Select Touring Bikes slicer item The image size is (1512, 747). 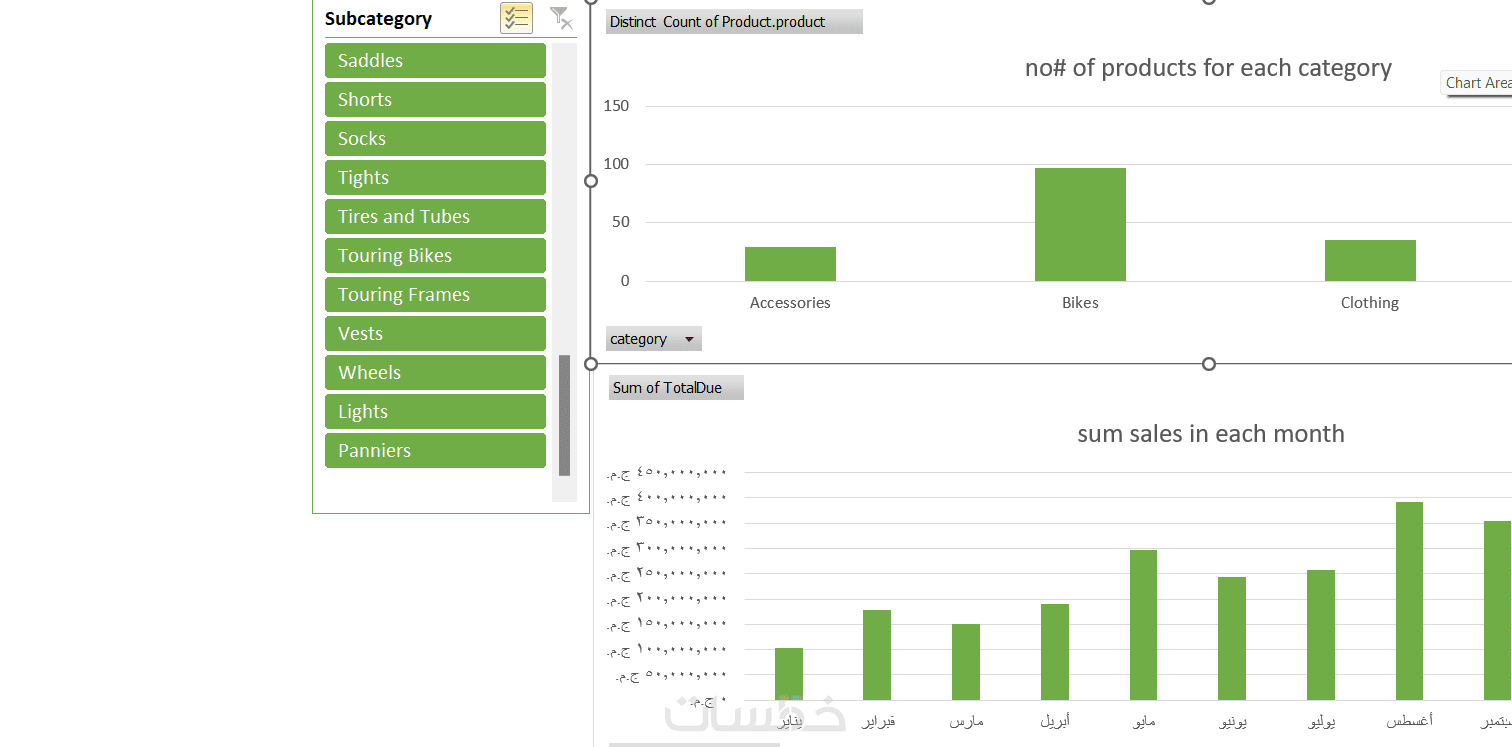435,256
